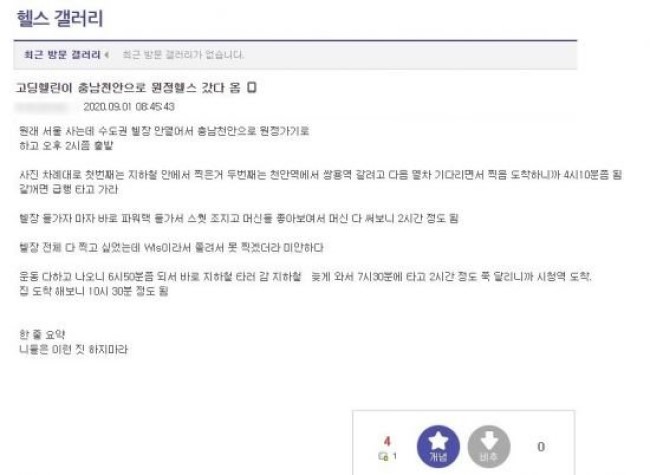Open the post title 고딩헬린이 충남천안으로 원정헬스 갔다 옴

[x=128, y=88]
